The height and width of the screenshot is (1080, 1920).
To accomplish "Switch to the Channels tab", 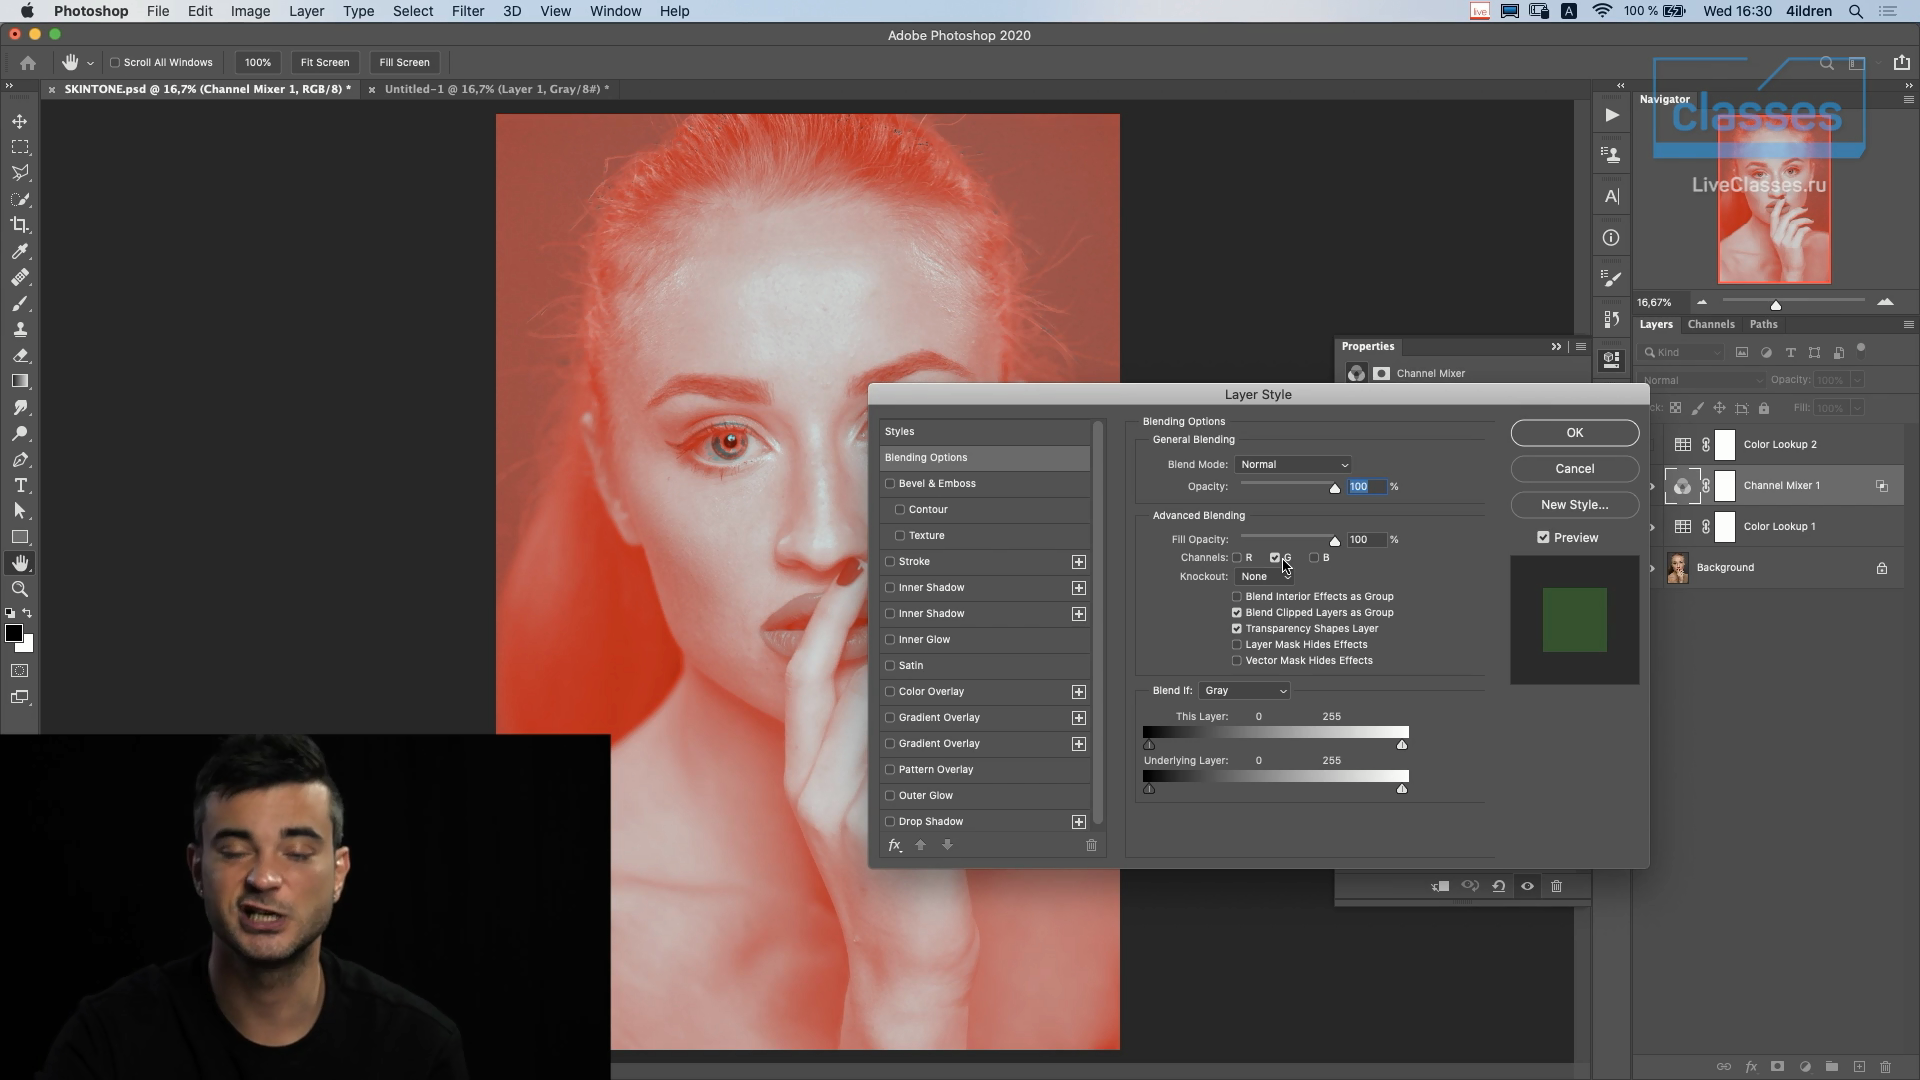I will (x=1710, y=324).
